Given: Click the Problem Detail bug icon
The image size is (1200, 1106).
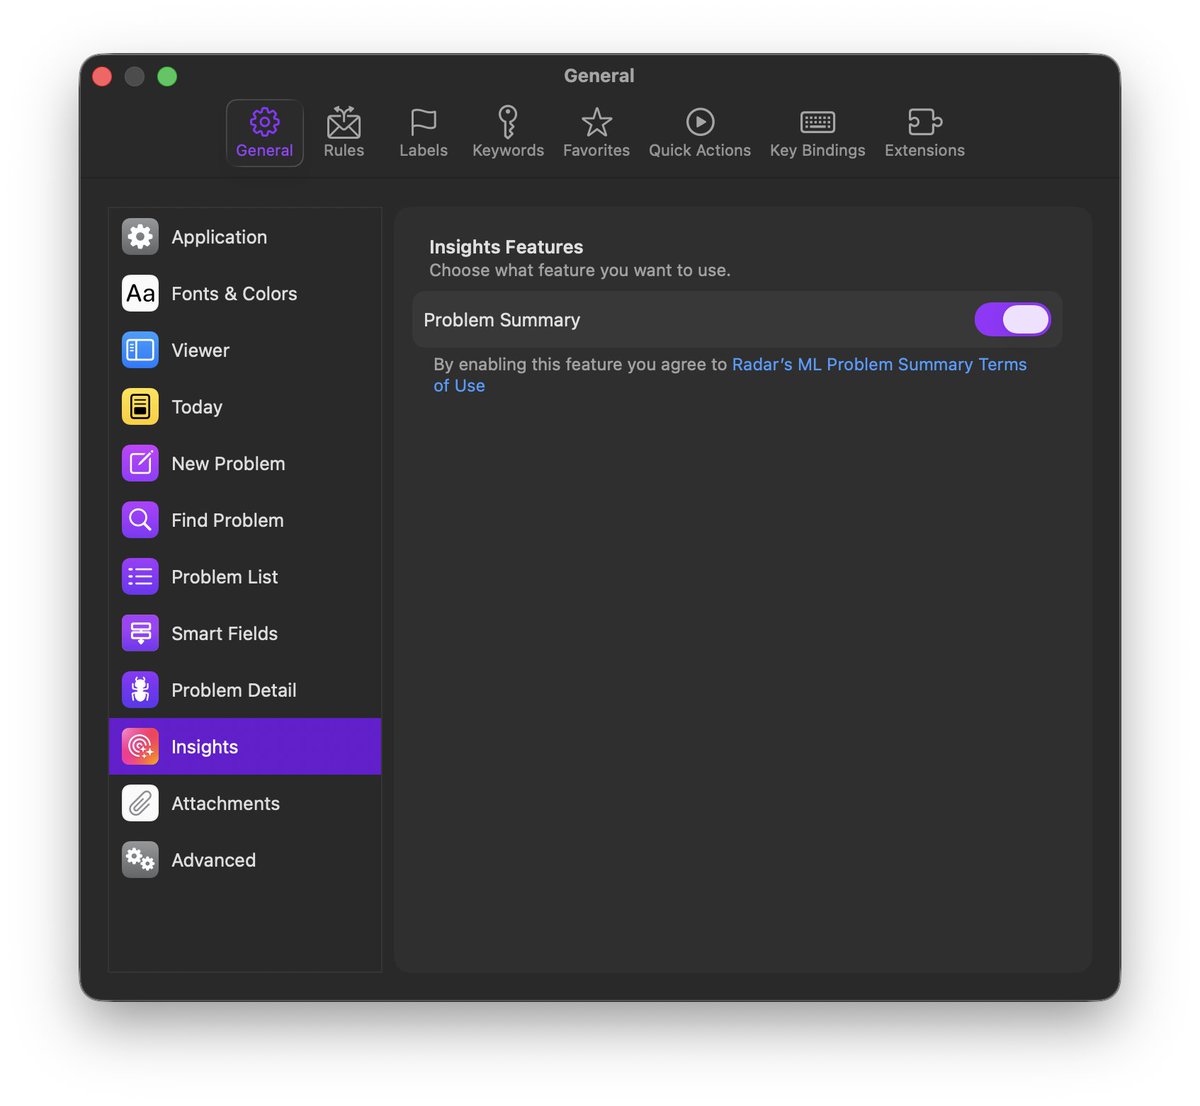Looking at the screenshot, I should (140, 690).
